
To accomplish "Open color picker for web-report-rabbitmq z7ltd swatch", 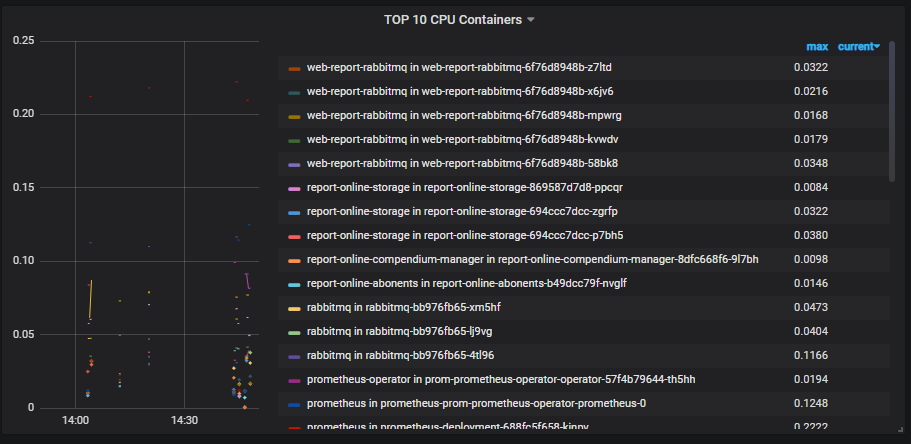I will coord(294,69).
